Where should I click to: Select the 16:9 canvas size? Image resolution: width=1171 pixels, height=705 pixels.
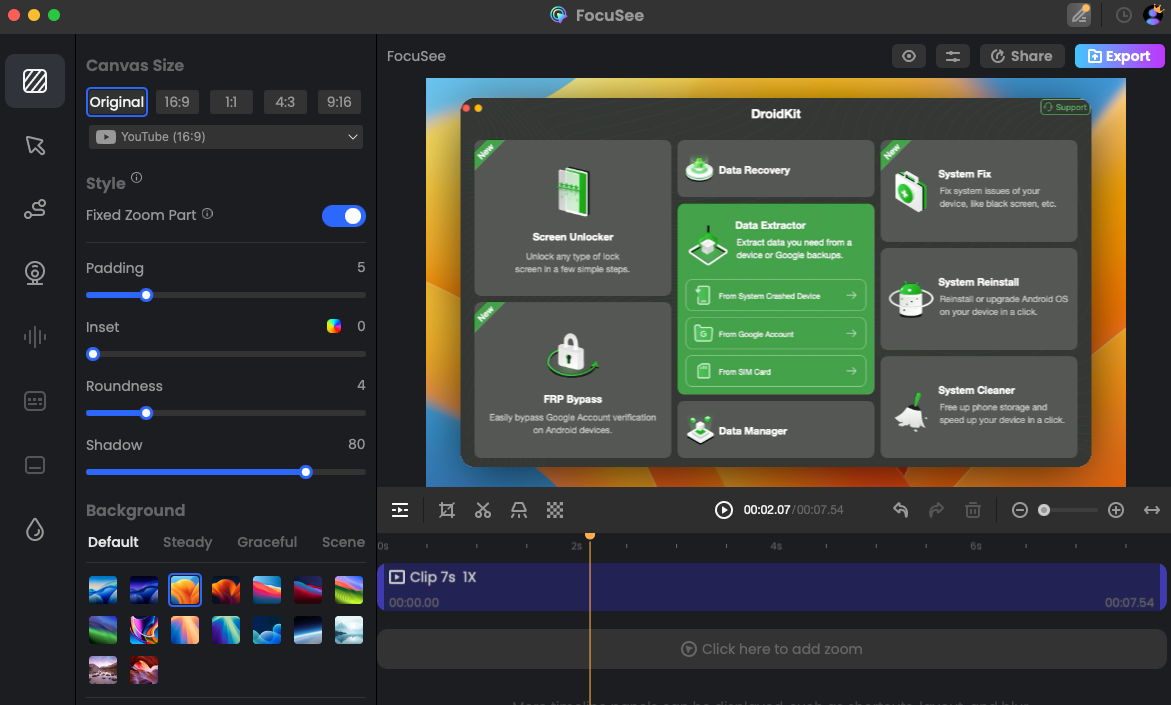pos(177,102)
